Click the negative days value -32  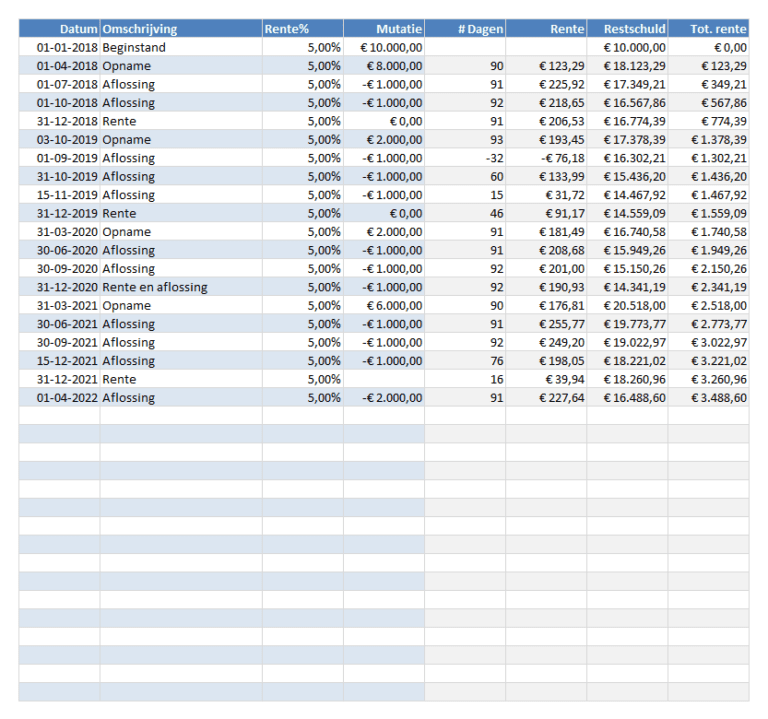point(494,158)
